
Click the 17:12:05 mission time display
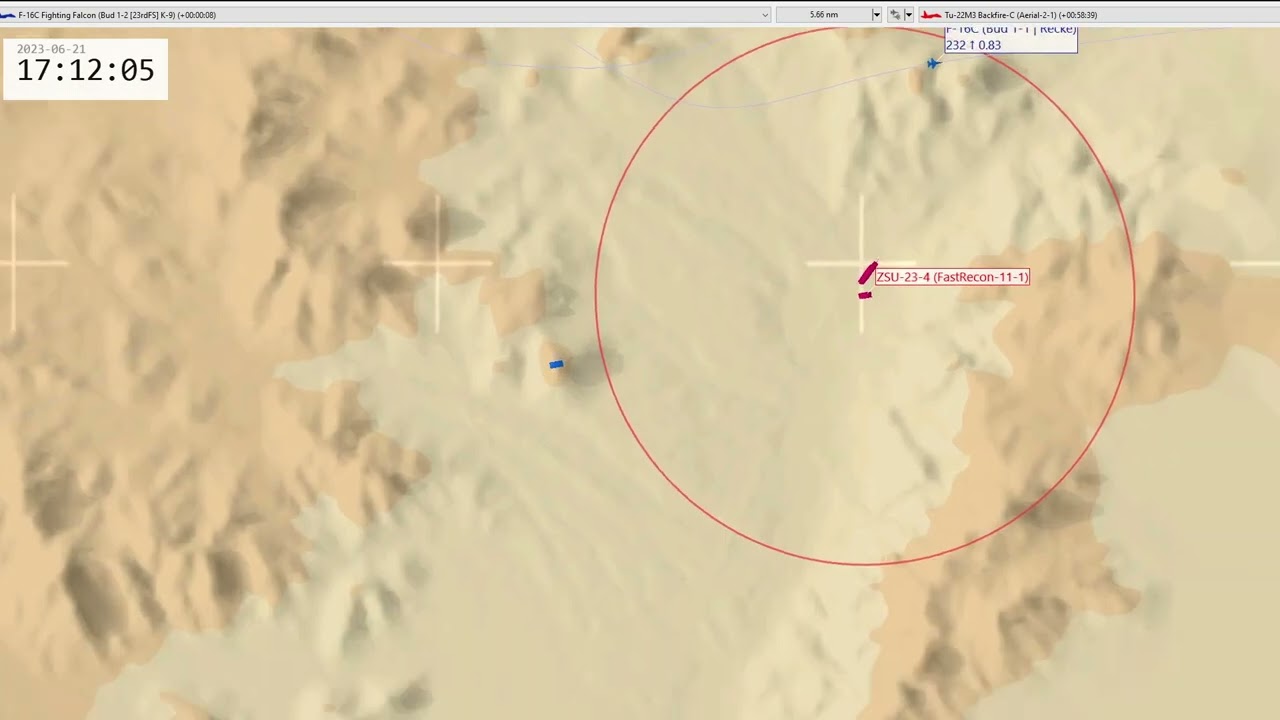(x=86, y=71)
